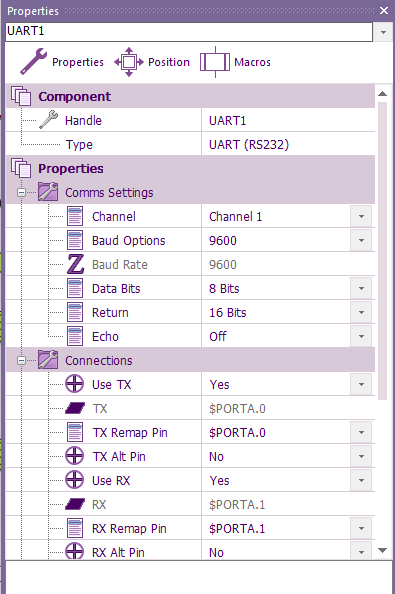
Task: Click the list icon beside Baud Options
Action: [x=75, y=240]
